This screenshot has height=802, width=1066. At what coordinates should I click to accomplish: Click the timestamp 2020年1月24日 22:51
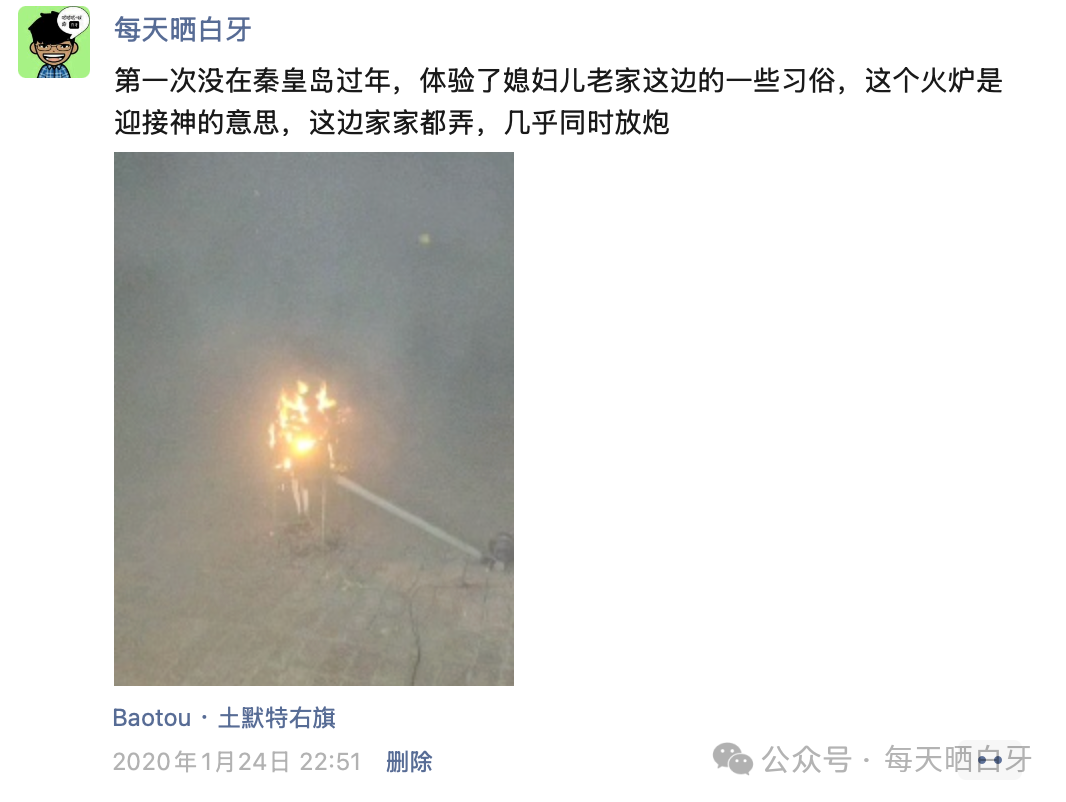(x=237, y=761)
